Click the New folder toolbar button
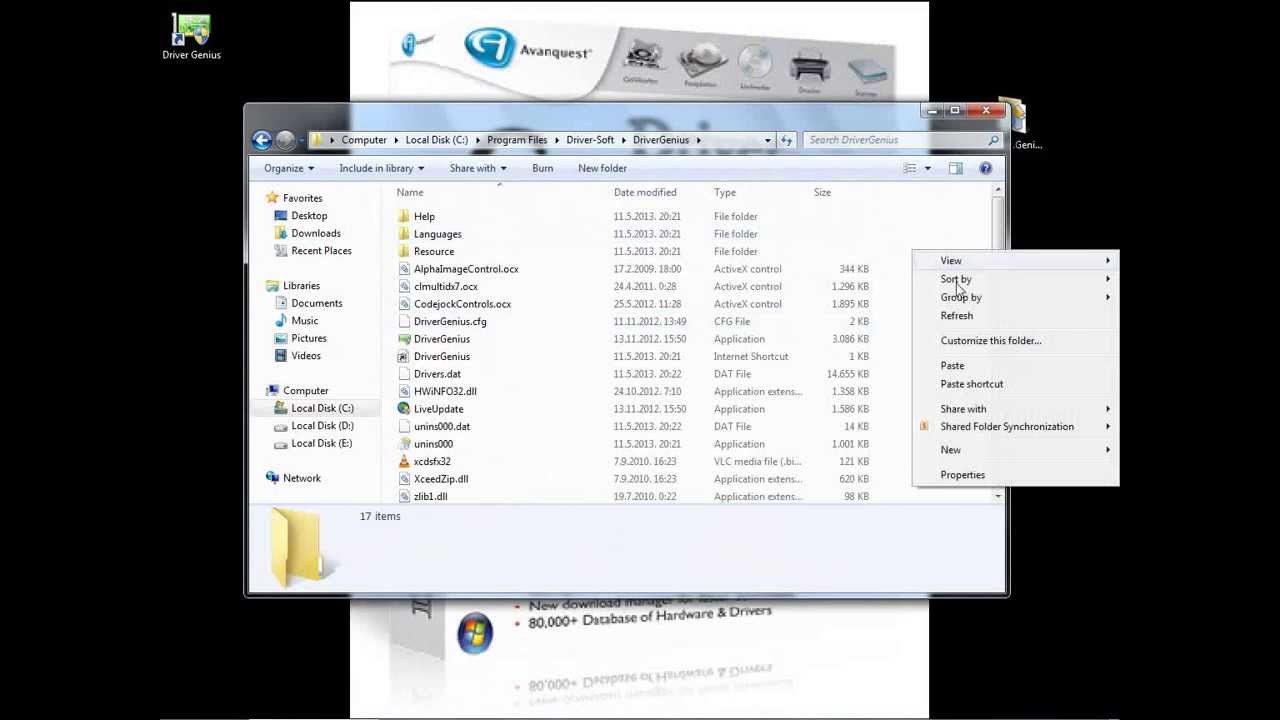Image resolution: width=1280 pixels, height=720 pixels. [x=602, y=168]
